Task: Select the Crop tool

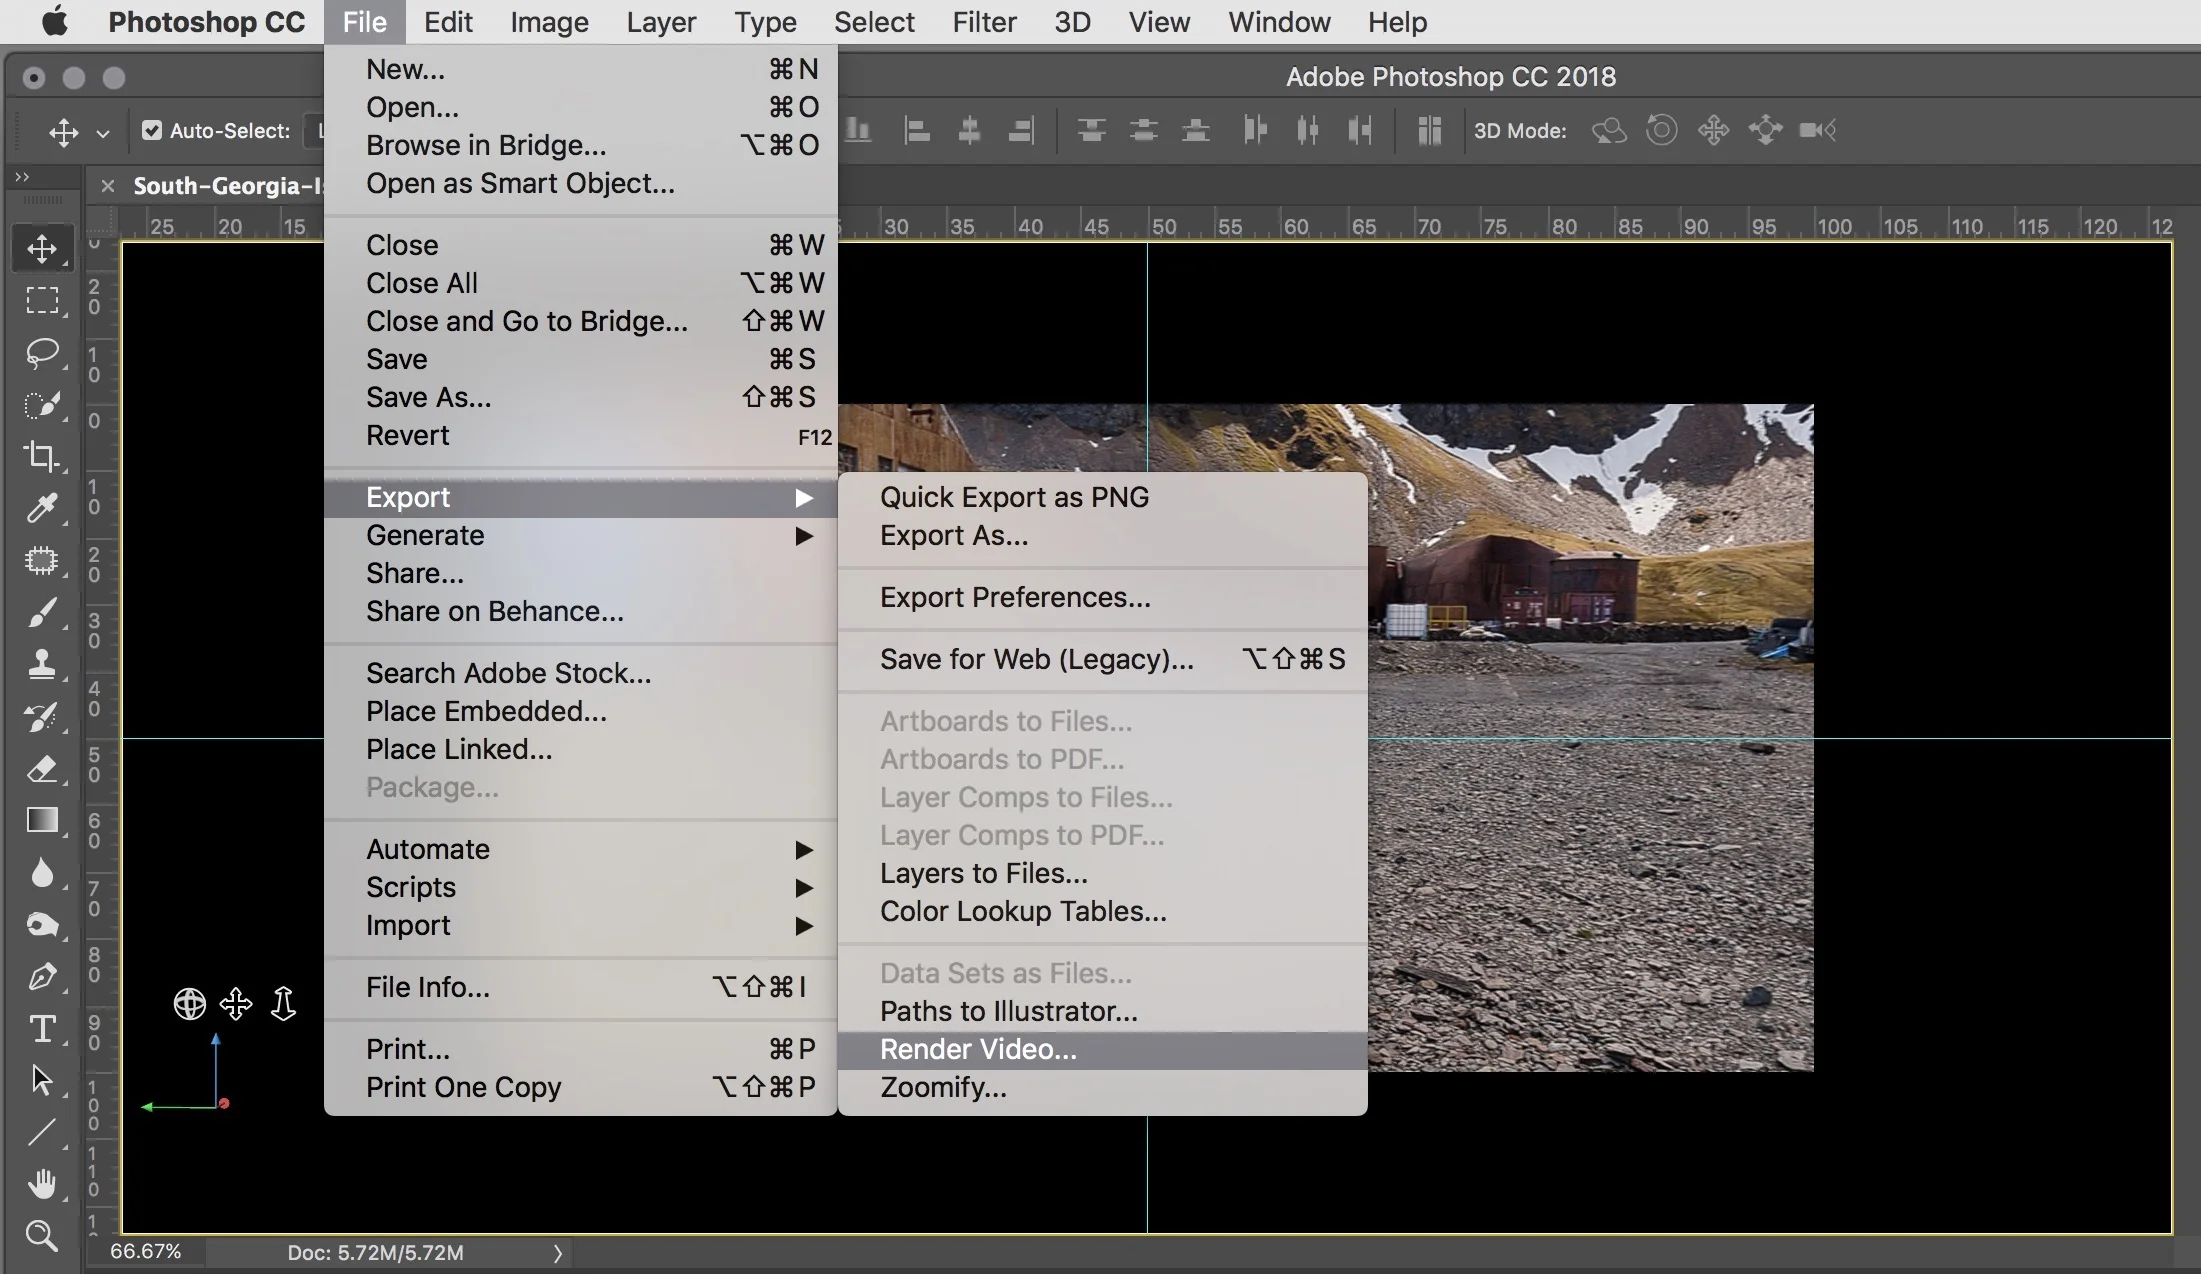Action: pyautogui.click(x=42, y=457)
